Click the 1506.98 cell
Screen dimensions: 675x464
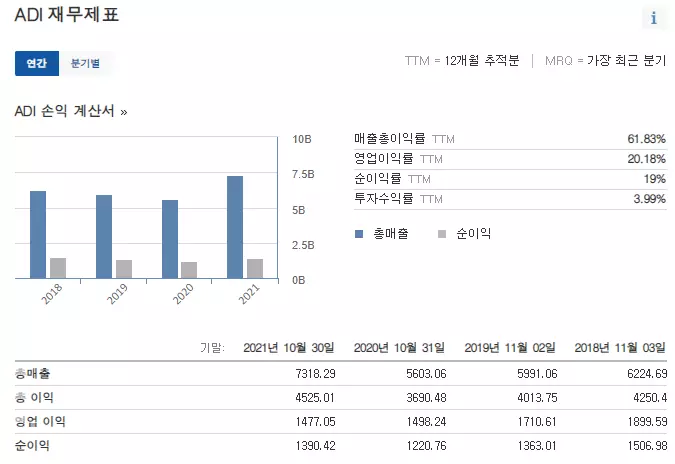(x=647, y=446)
